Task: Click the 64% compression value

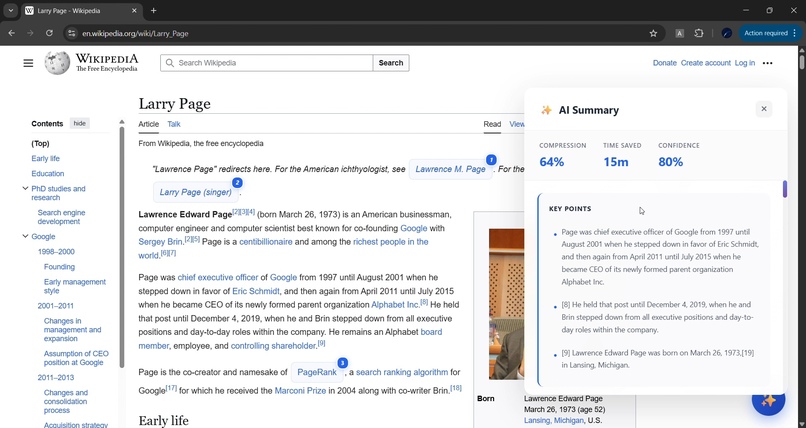Action: pyautogui.click(x=552, y=162)
